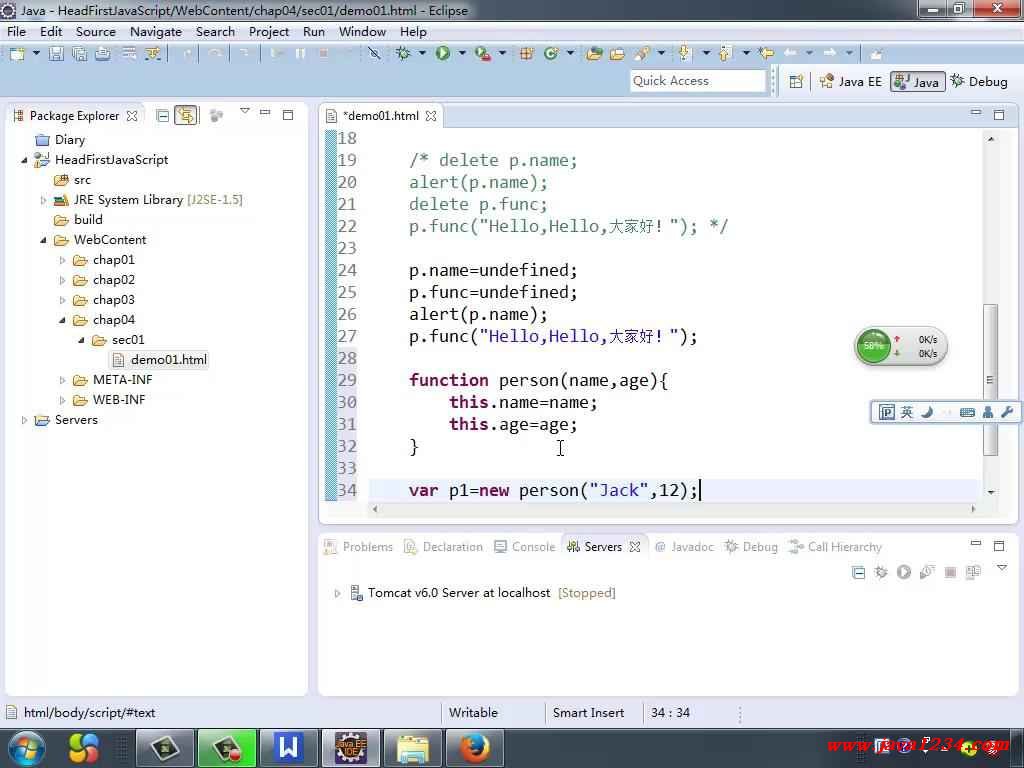Screen dimensions: 1024x768
Task: Switch to the Console tab
Action: pos(525,547)
